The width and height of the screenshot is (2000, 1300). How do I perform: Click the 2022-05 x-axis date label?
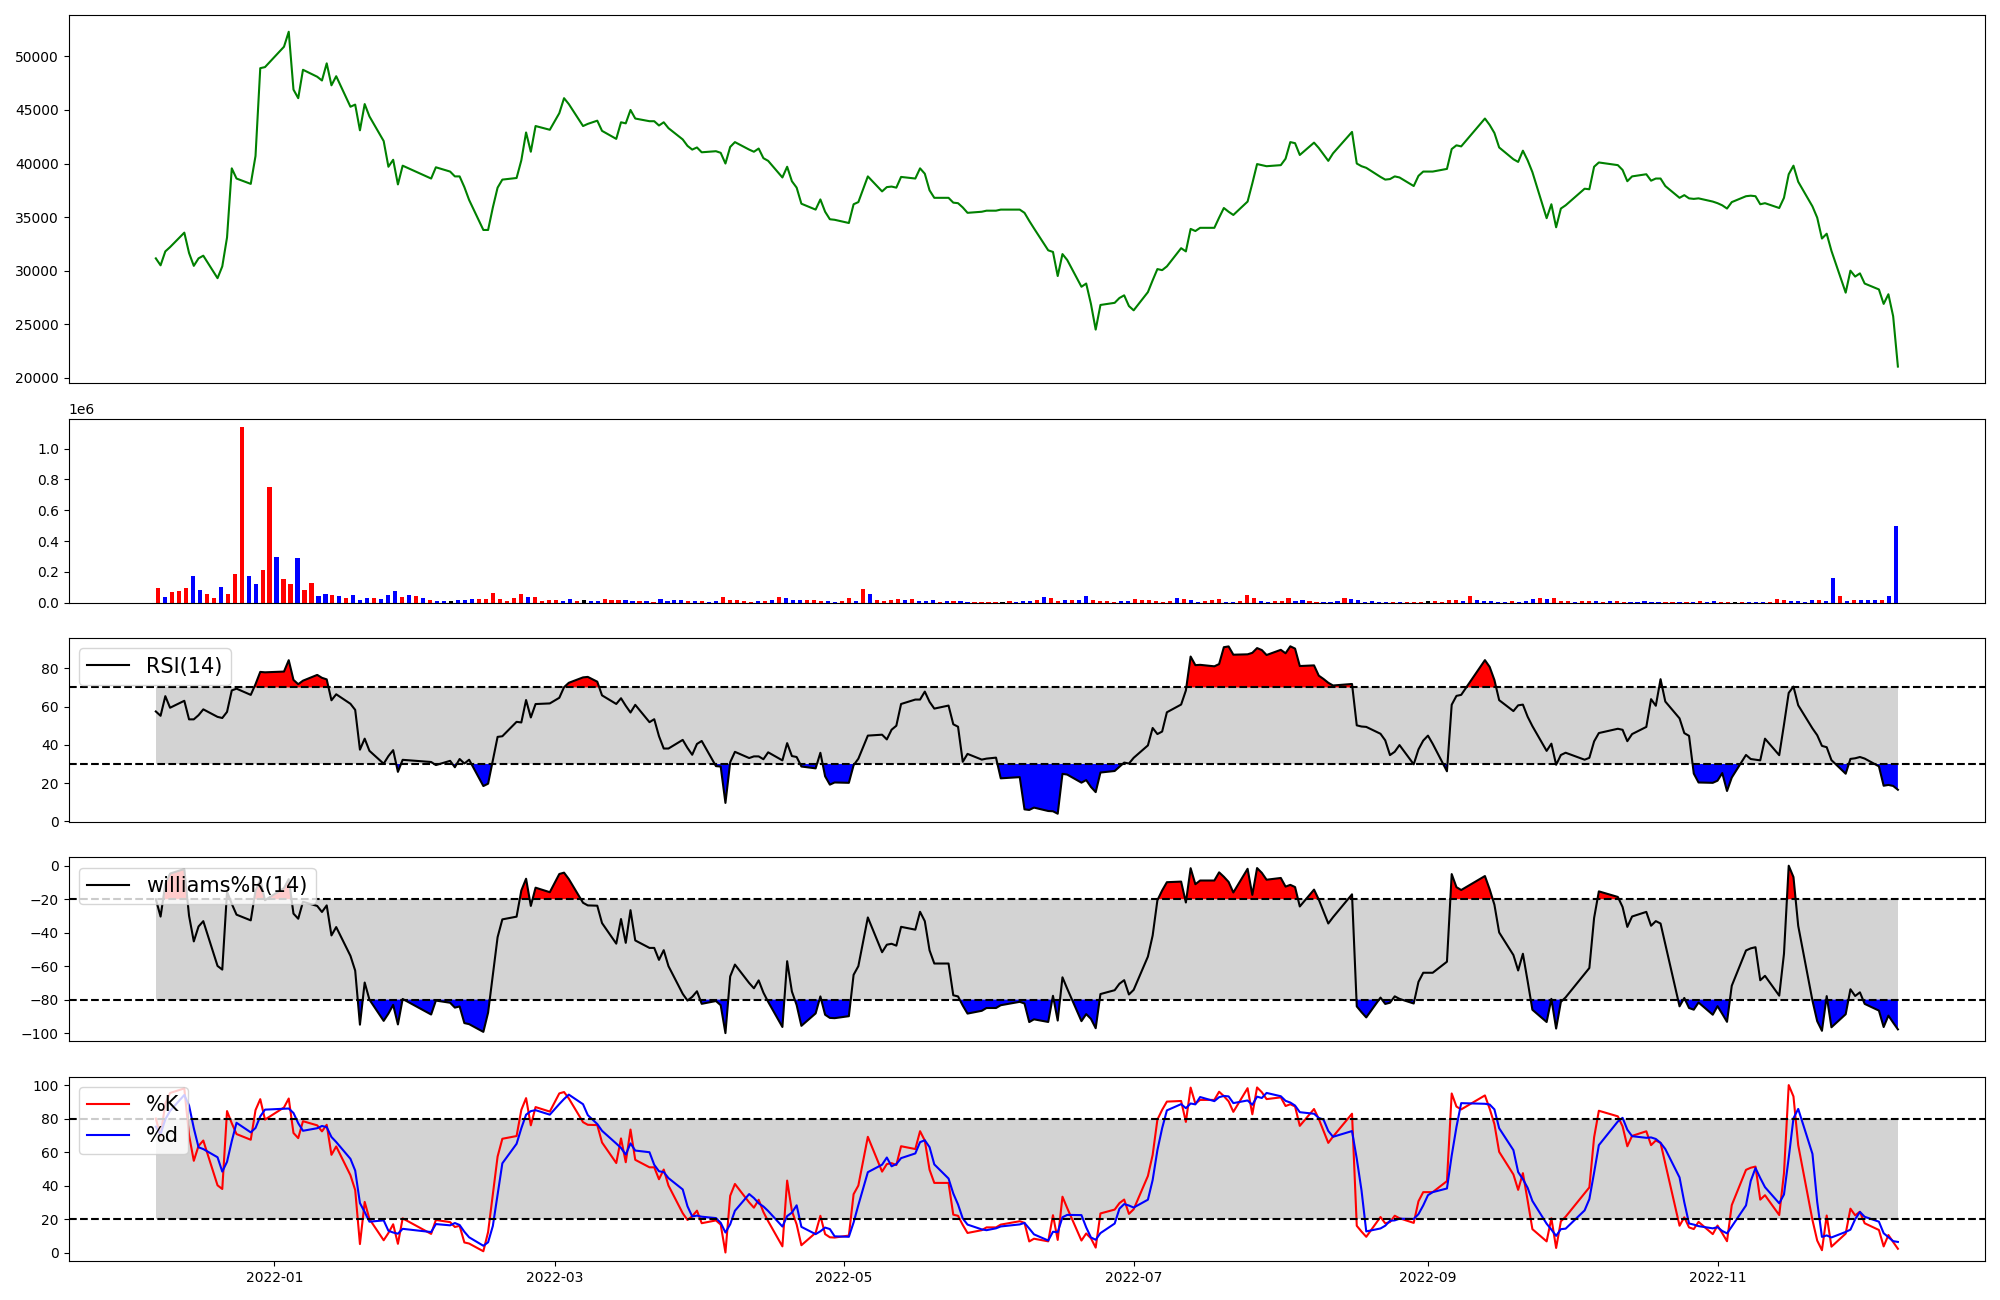pyautogui.click(x=844, y=1277)
